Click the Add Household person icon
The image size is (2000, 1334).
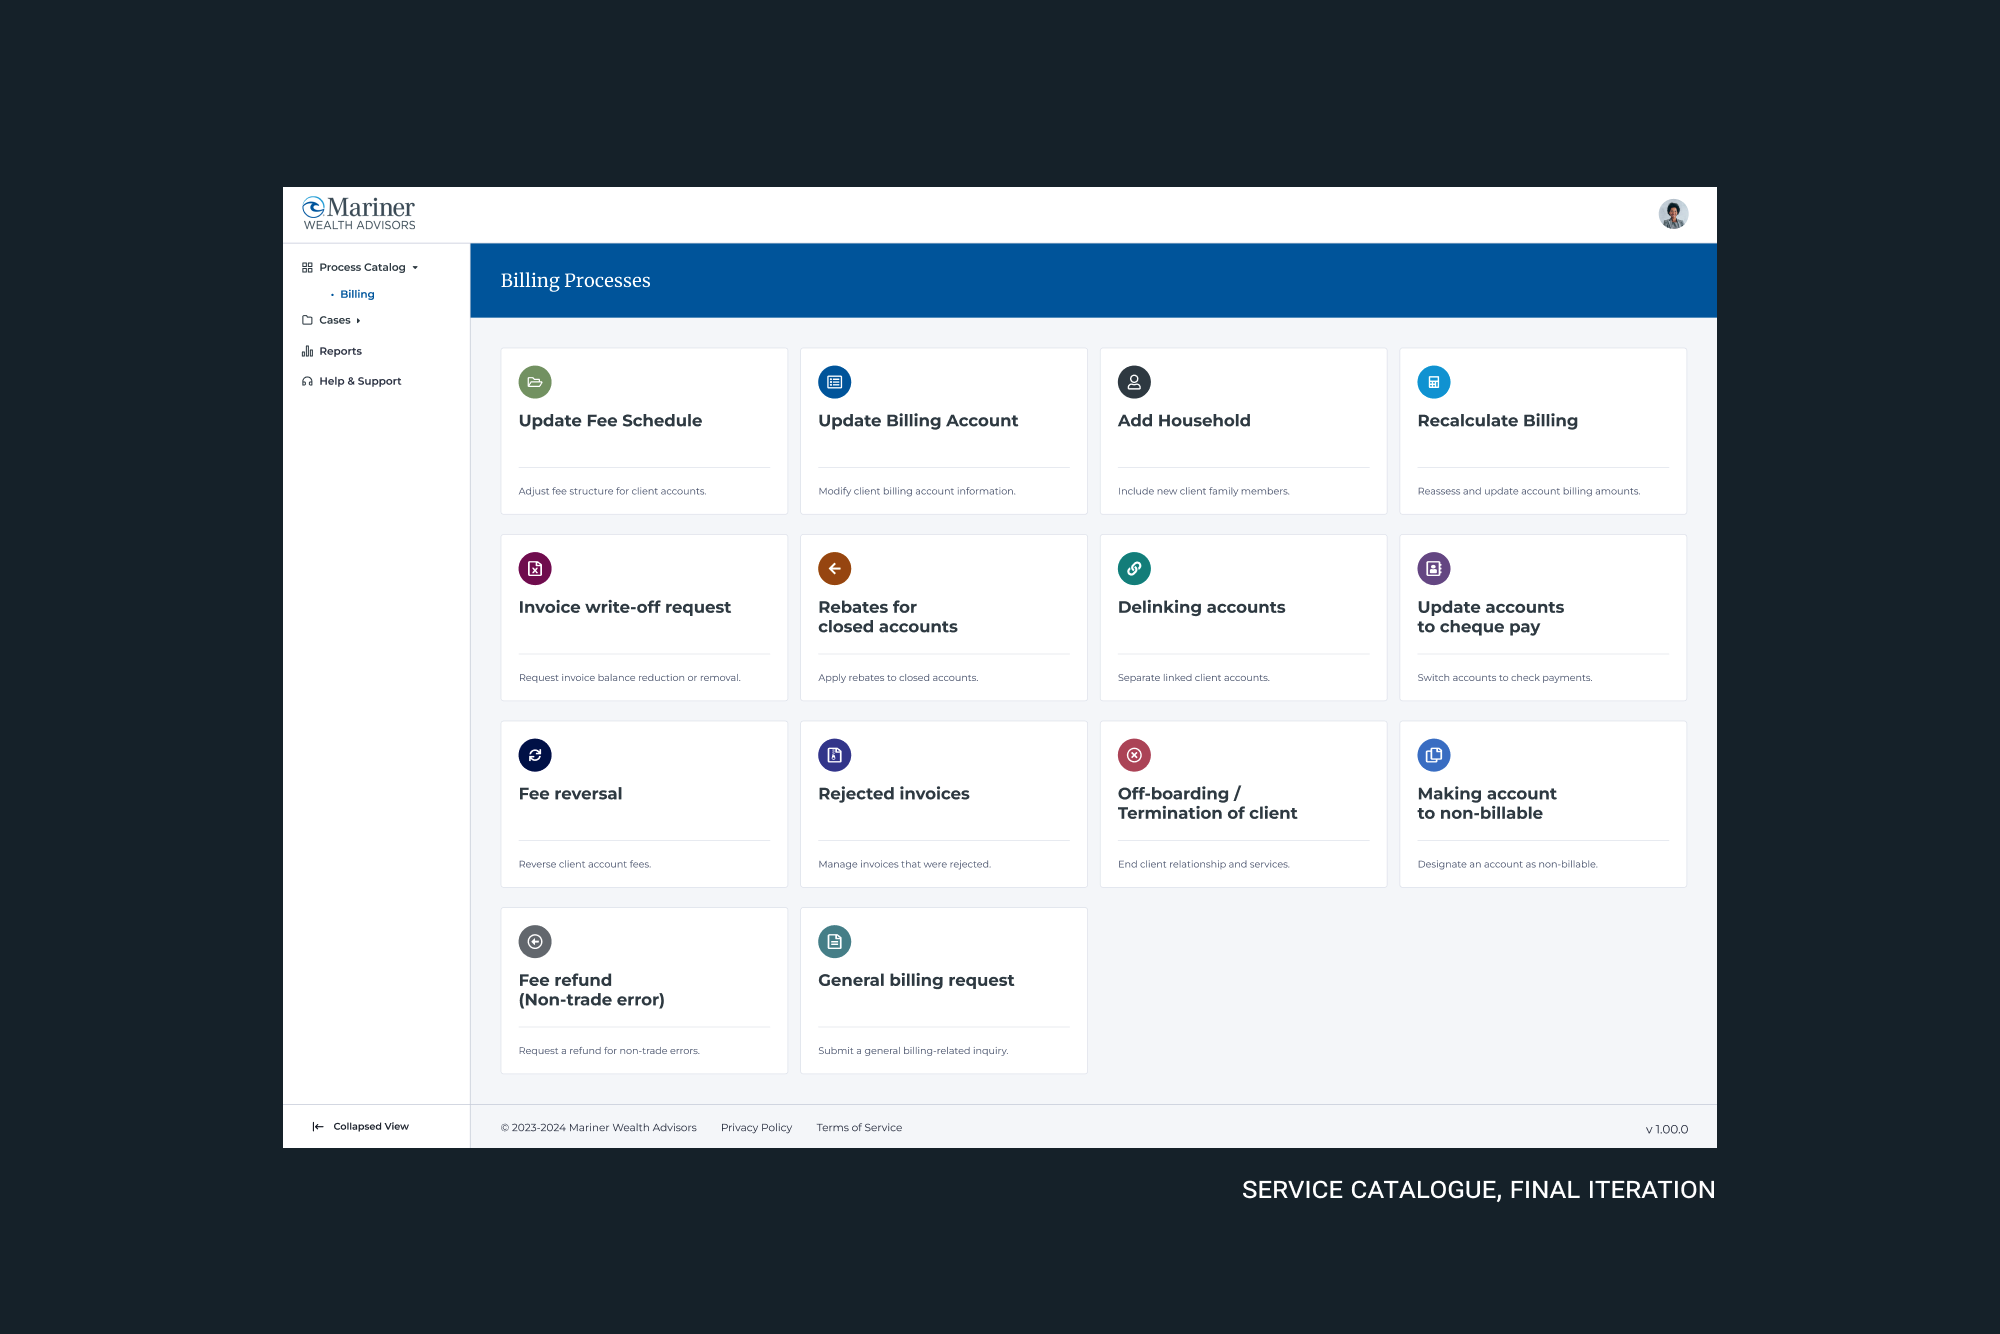pyautogui.click(x=1134, y=382)
